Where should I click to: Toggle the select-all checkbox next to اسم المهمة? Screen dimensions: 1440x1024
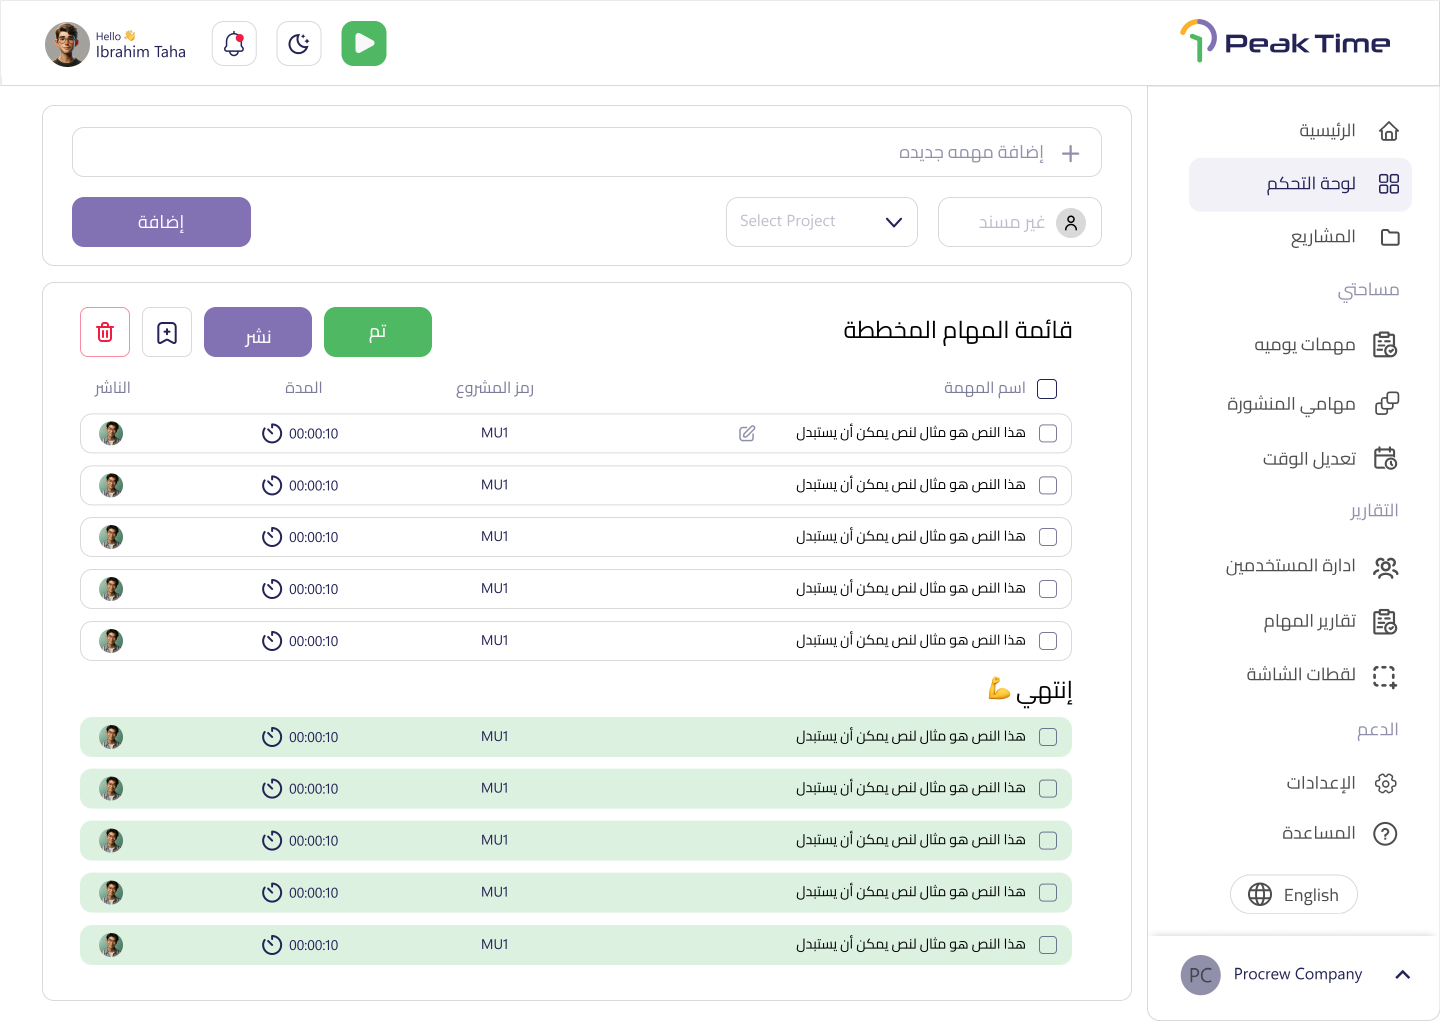point(1047,389)
